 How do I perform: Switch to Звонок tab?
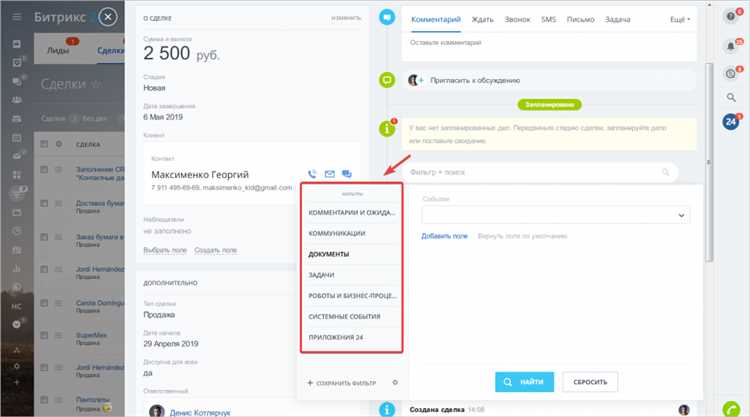point(517,19)
